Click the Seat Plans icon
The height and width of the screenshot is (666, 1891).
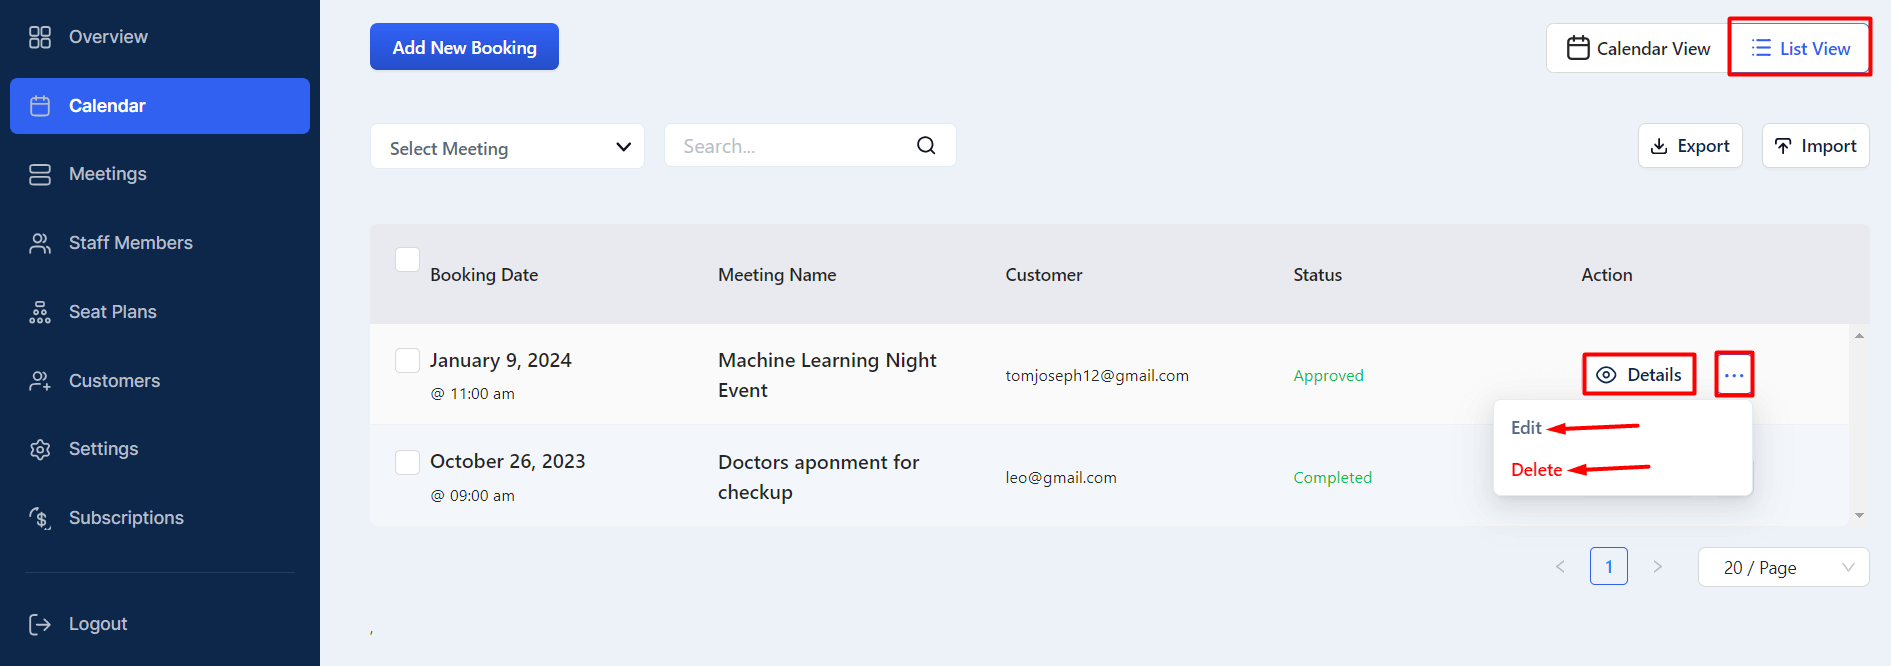pyautogui.click(x=40, y=312)
